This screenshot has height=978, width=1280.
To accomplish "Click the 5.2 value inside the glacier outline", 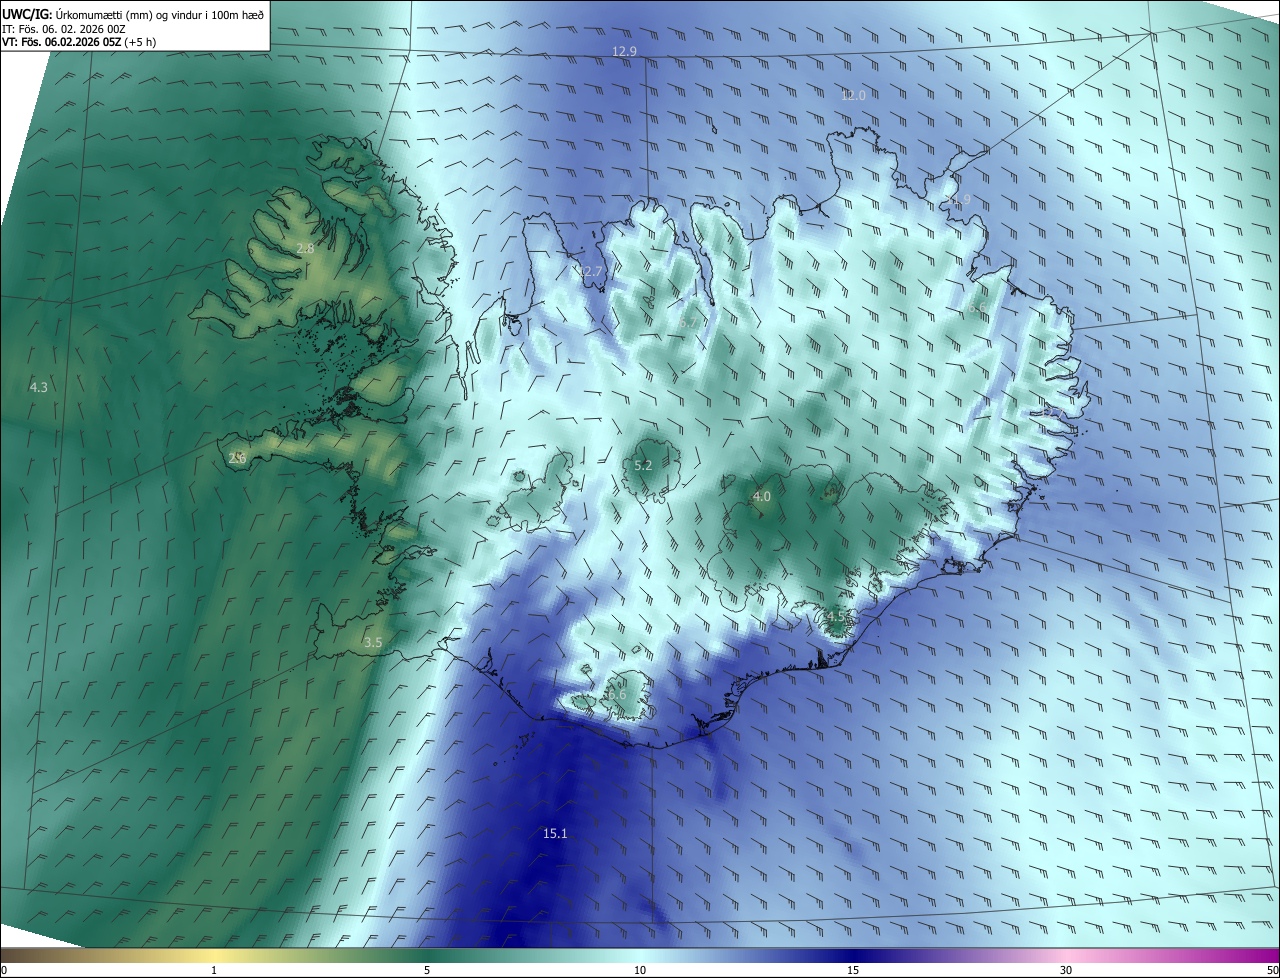I will pyautogui.click(x=643, y=465).
